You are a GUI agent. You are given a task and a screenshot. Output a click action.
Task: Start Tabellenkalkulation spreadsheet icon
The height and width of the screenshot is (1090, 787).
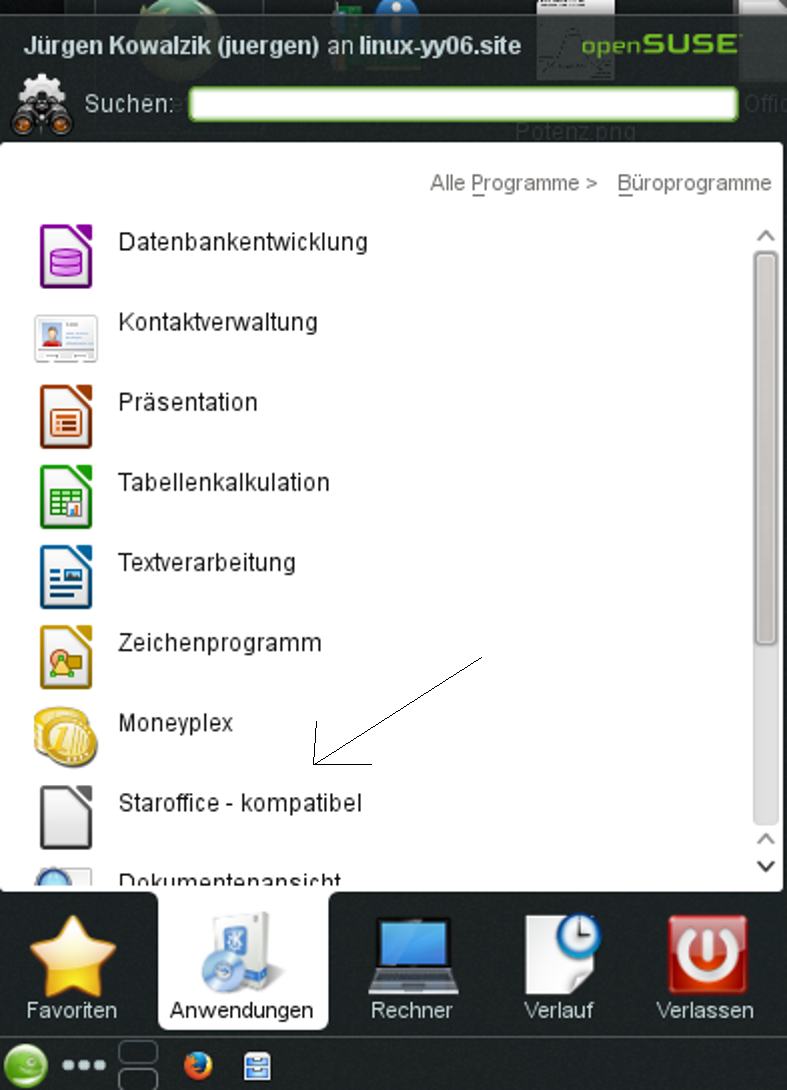[x=66, y=496]
